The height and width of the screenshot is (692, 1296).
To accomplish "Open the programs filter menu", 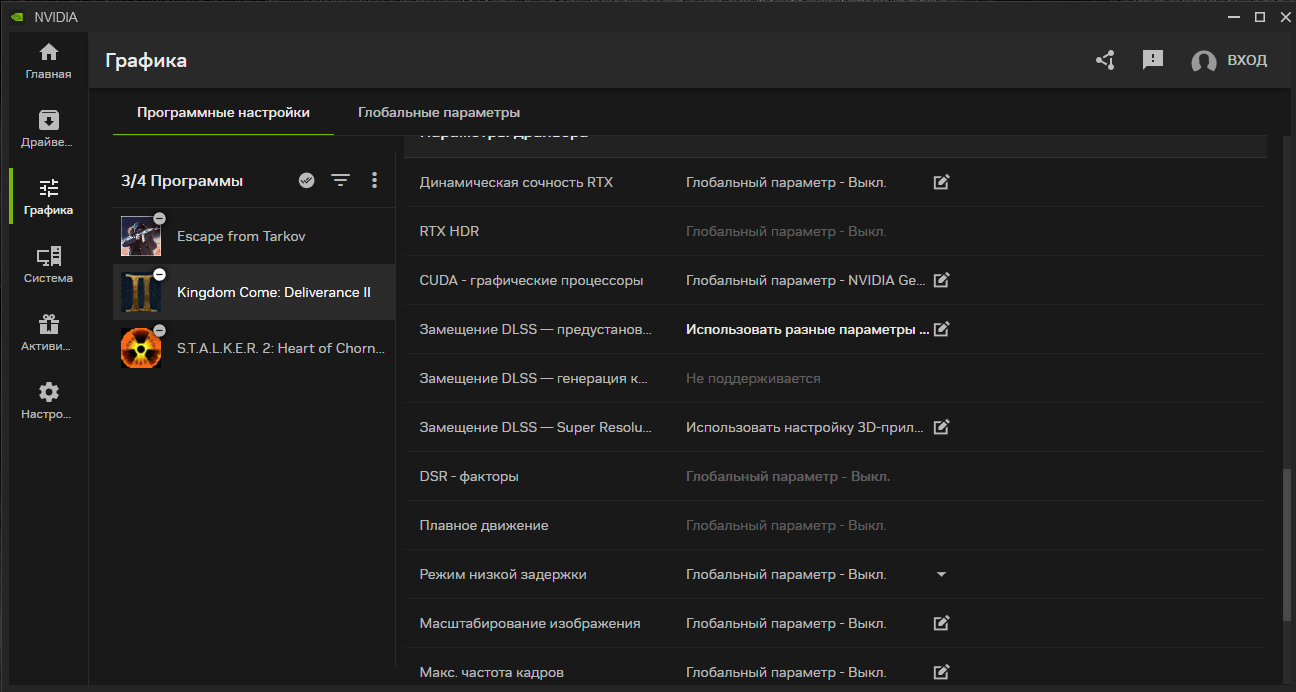I will tap(341, 181).
